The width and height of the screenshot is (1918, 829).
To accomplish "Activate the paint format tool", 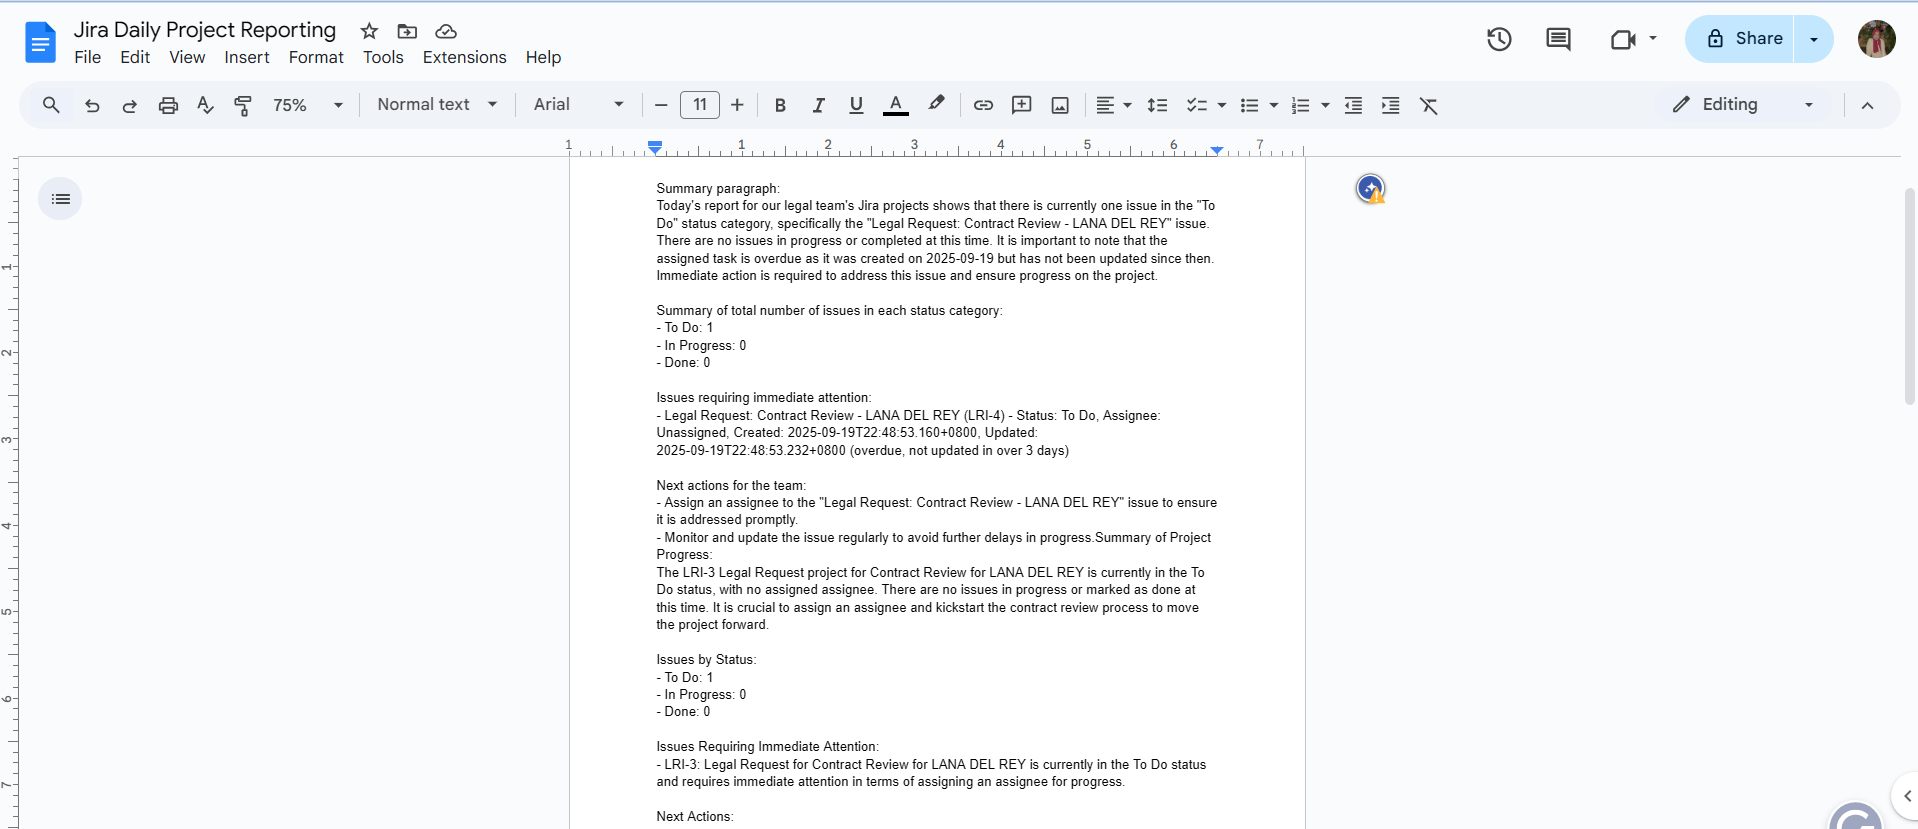I will point(243,105).
